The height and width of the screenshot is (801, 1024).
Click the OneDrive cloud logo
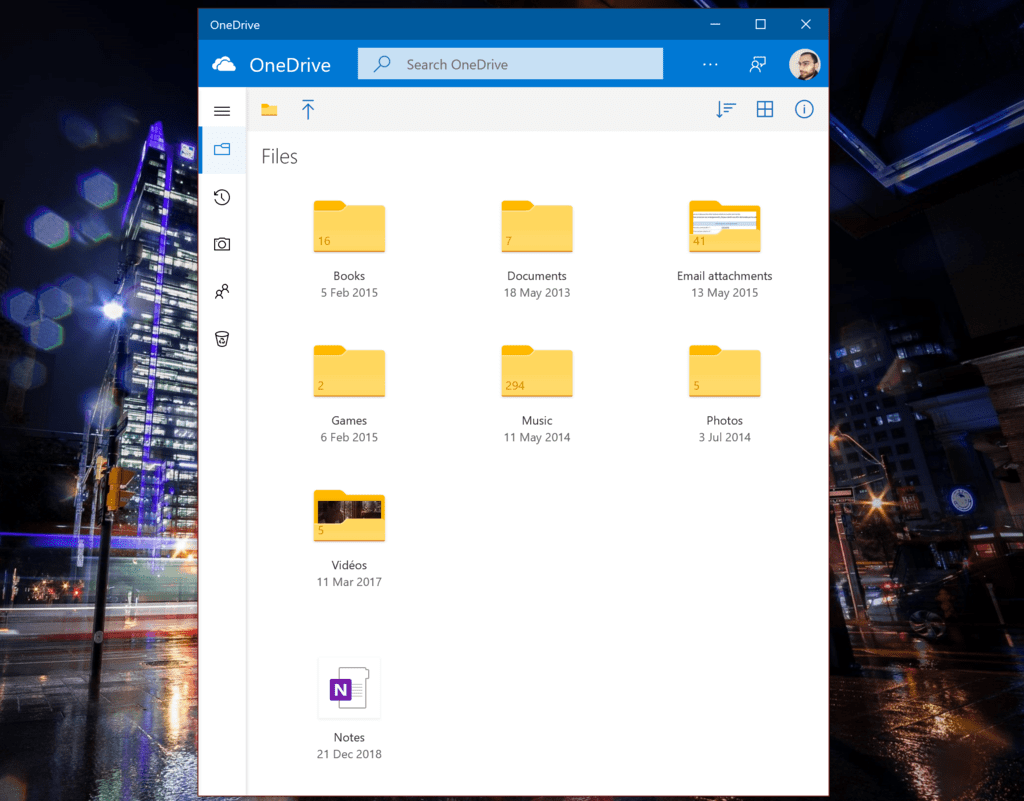[224, 64]
